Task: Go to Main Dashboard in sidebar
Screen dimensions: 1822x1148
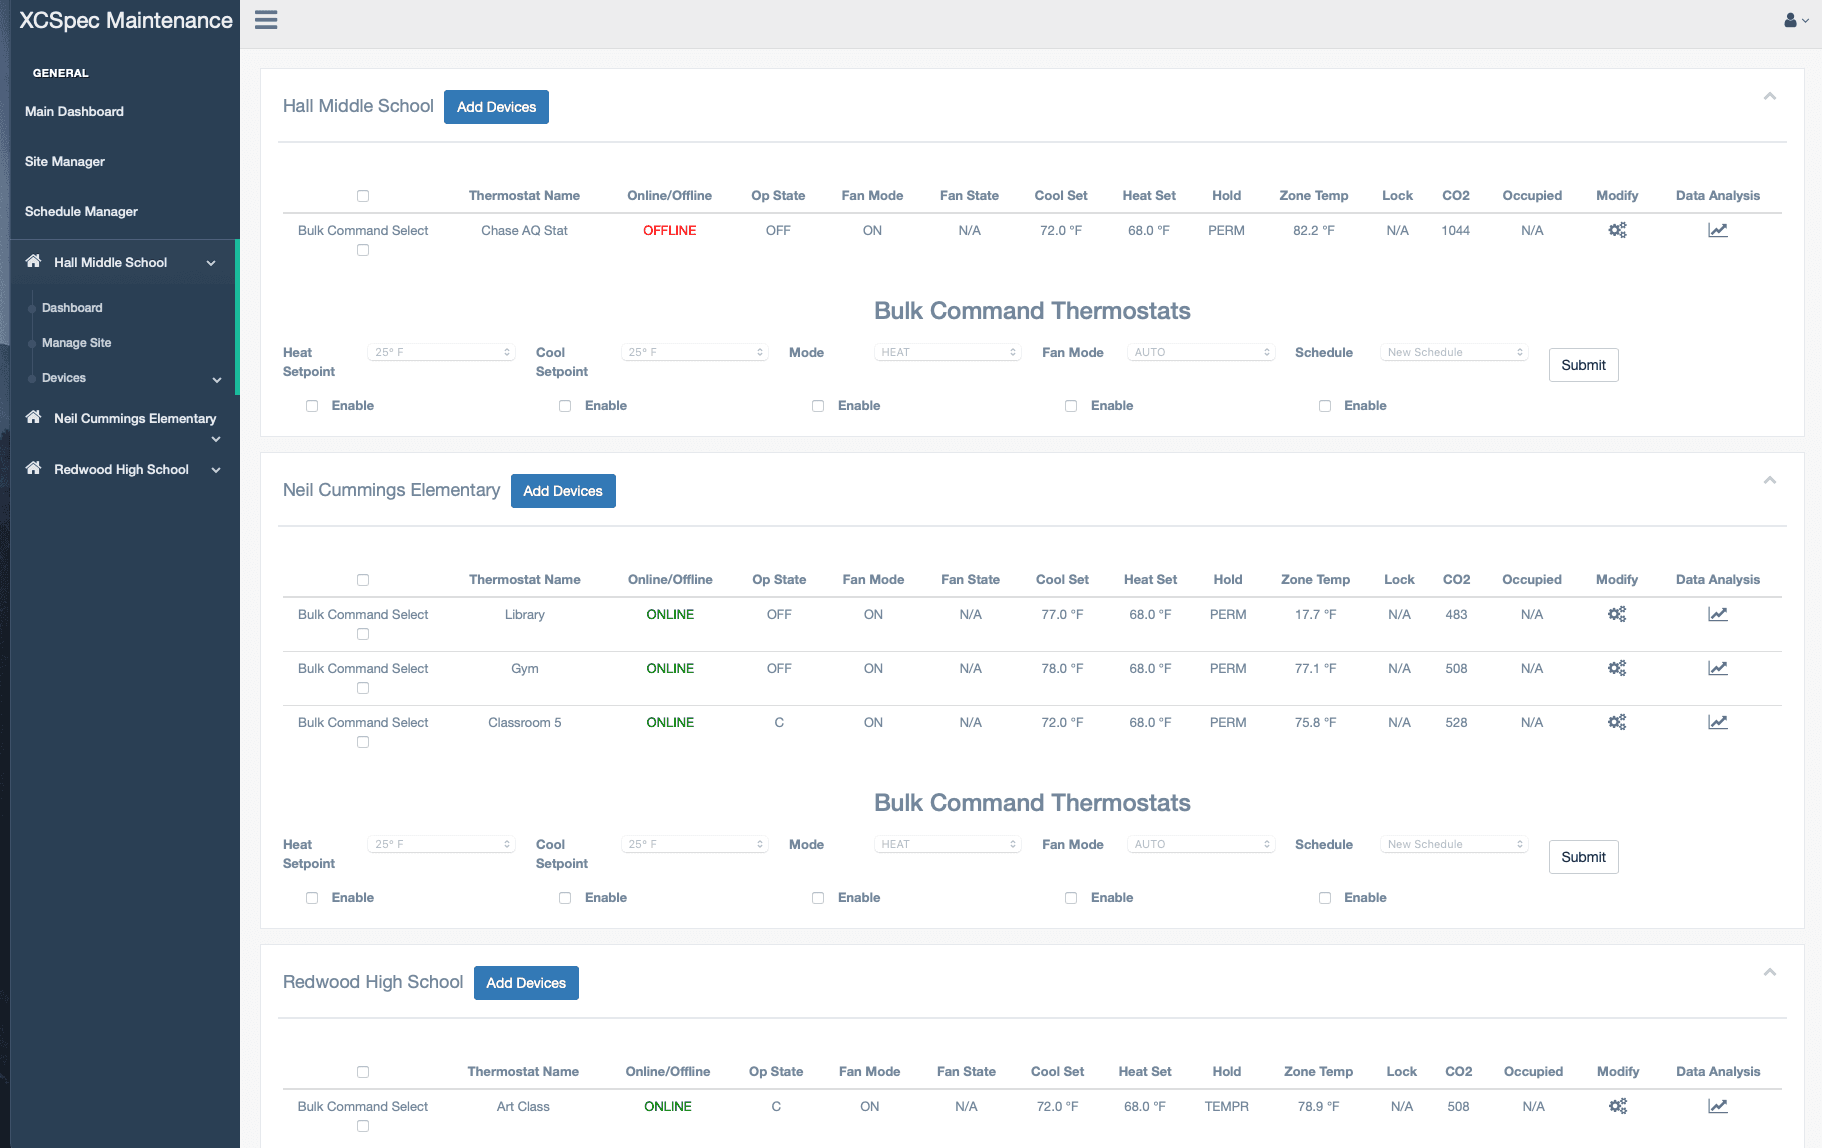Action: 74,112
